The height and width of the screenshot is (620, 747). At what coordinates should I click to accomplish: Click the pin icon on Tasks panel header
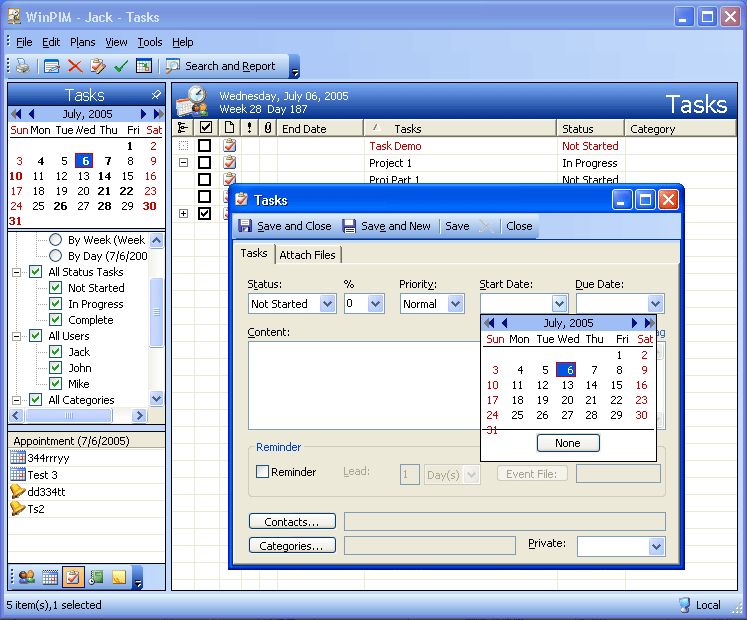[x=156, y=94]
